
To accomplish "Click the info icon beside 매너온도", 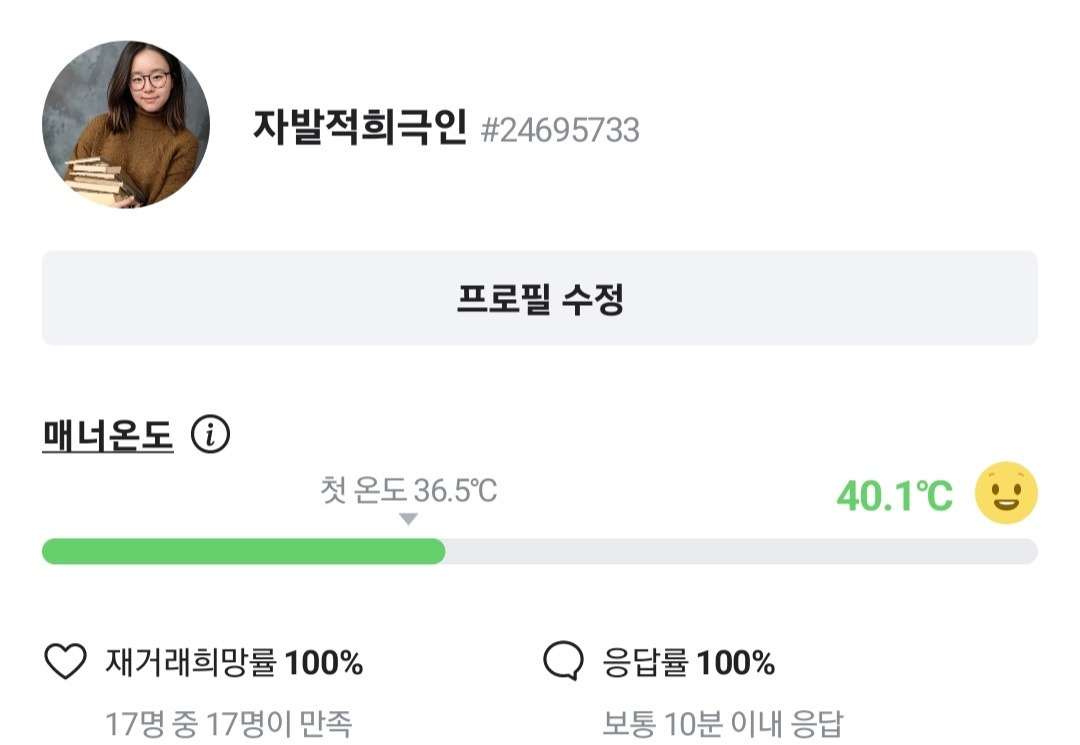I will point(210,435).
